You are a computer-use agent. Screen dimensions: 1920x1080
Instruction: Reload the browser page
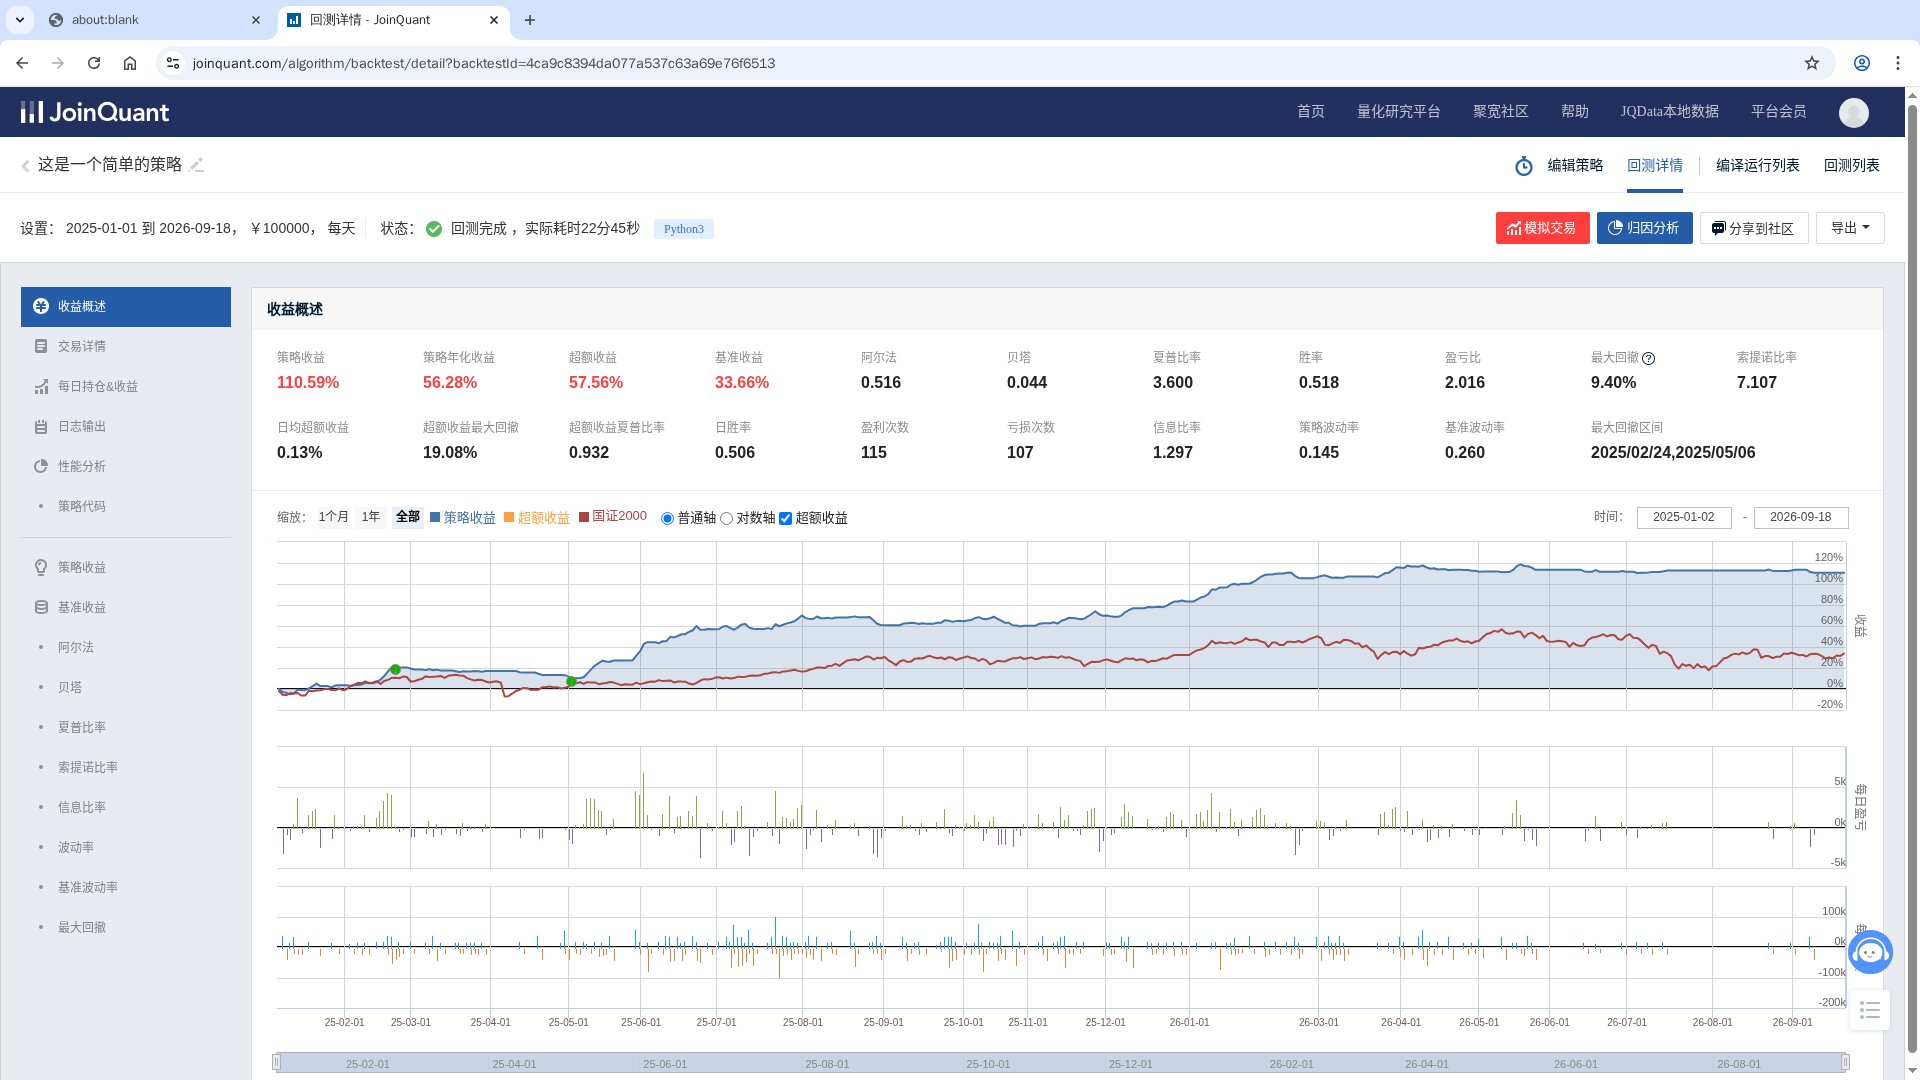point(94,63)
